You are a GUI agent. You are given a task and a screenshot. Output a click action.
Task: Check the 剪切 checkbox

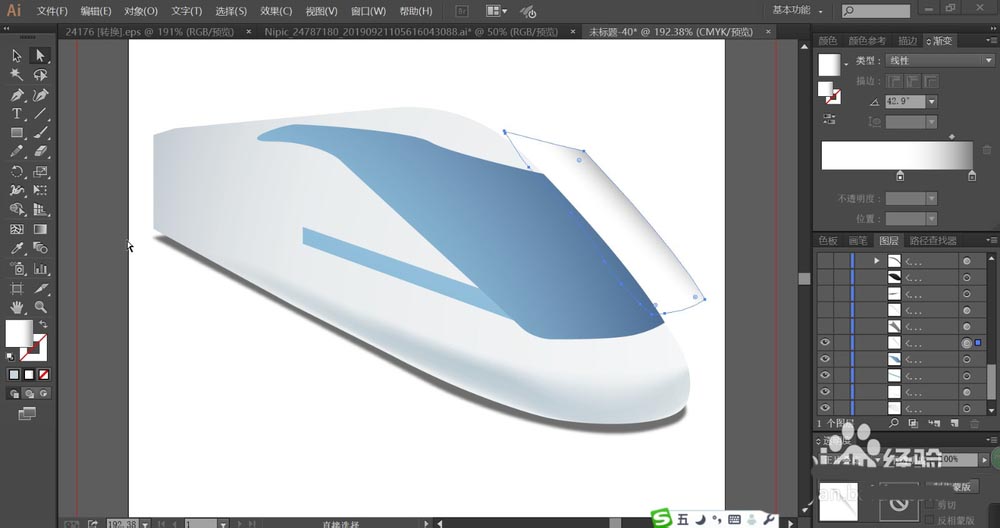click(931, 505)
